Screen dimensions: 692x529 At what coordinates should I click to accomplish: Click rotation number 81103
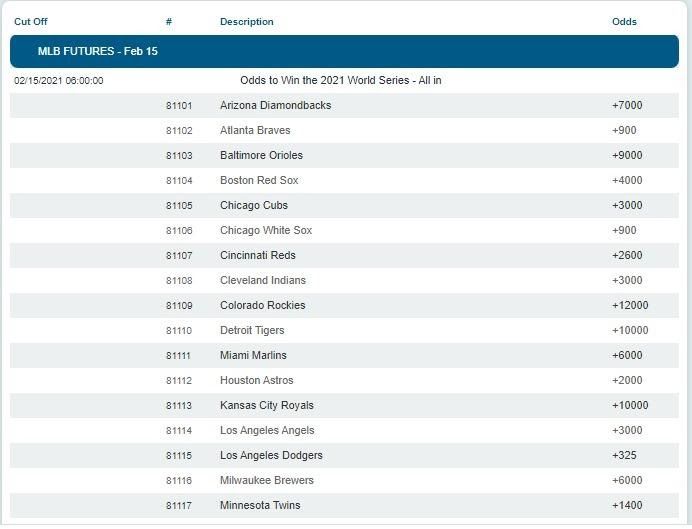click(x=179, y=156)
